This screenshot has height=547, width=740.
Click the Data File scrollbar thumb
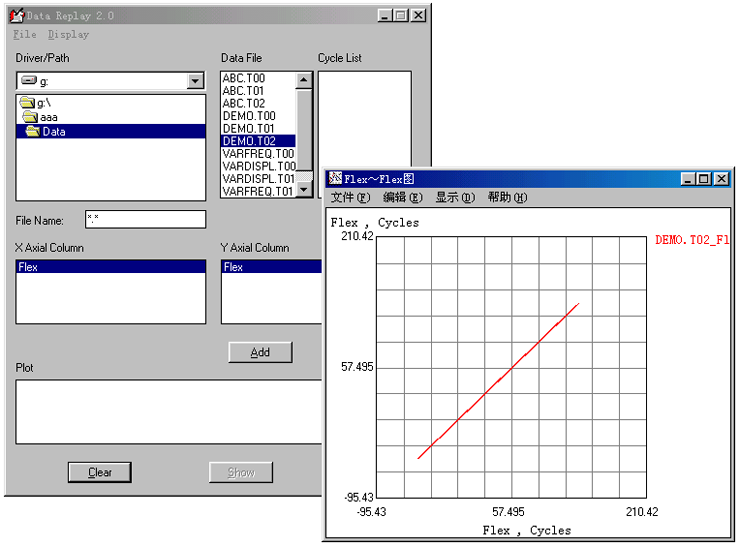pyautogui.click(x=304, y=129)
